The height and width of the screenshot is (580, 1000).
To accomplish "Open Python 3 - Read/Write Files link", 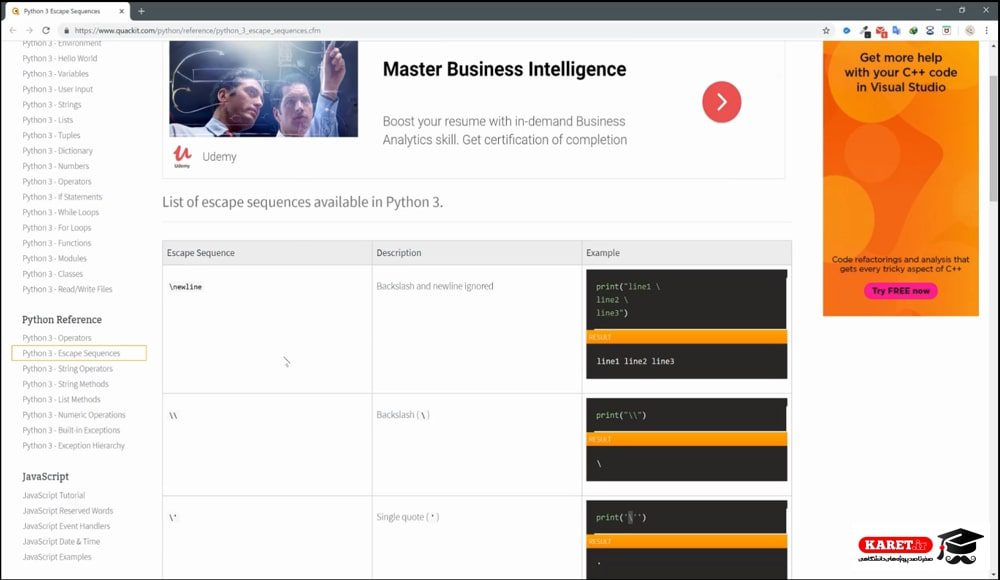I will pyautogui.click(x=67, y=288).
